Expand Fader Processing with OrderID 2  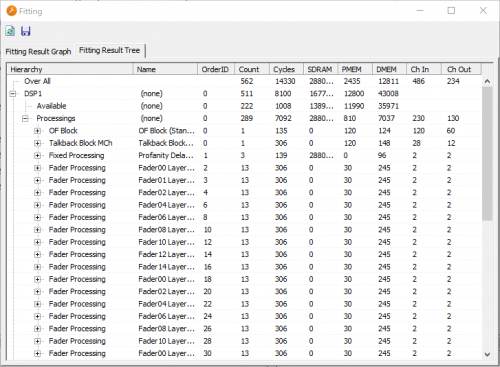37,168
